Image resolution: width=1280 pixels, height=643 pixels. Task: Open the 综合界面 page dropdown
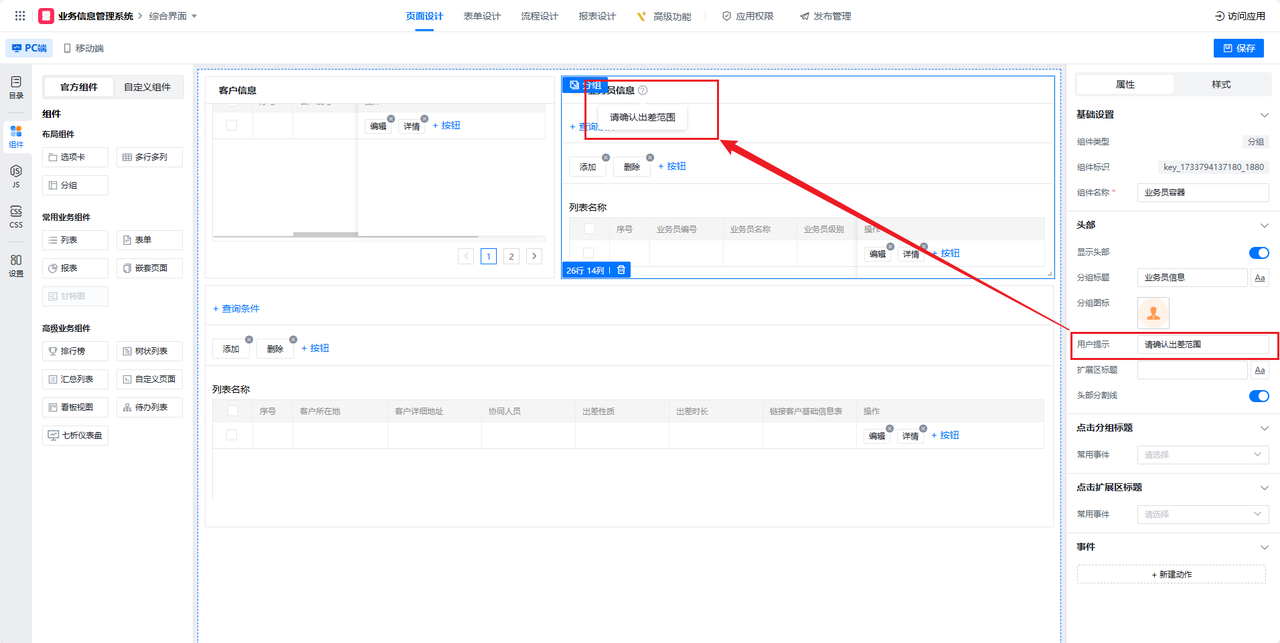pyautogui.click(x=173, y=16)
